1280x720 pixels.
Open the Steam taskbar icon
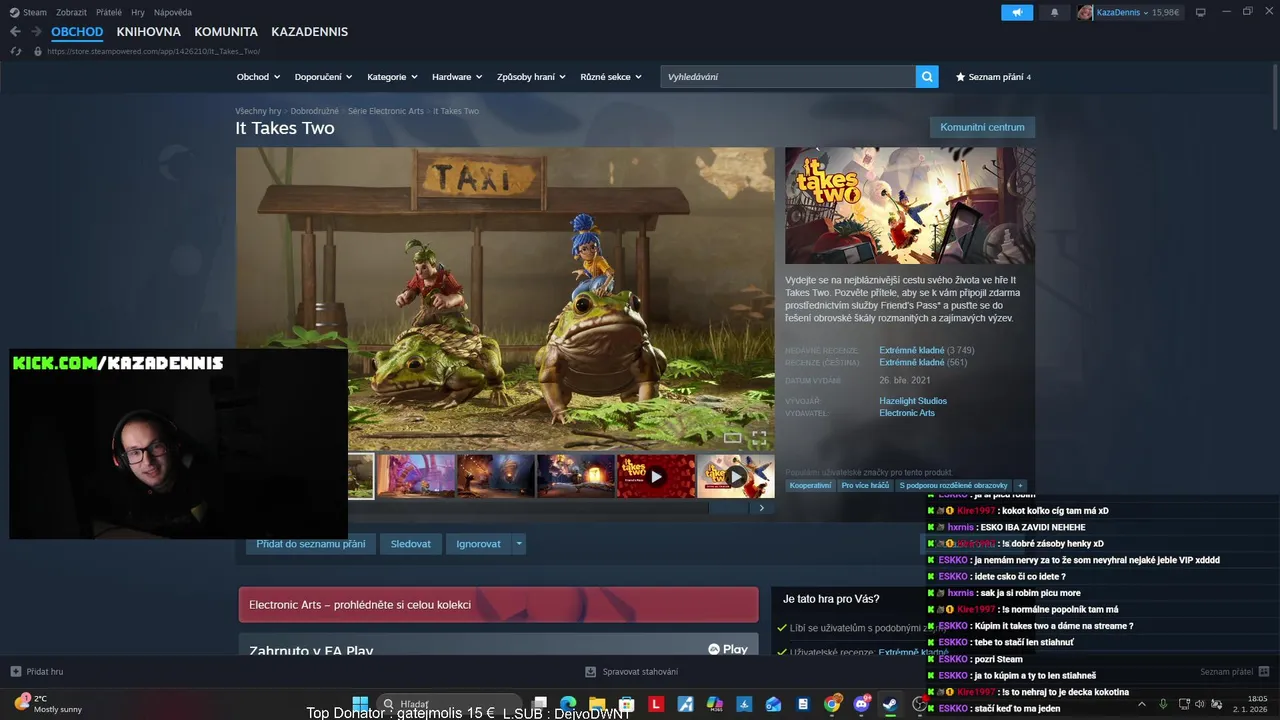[889, 704]
